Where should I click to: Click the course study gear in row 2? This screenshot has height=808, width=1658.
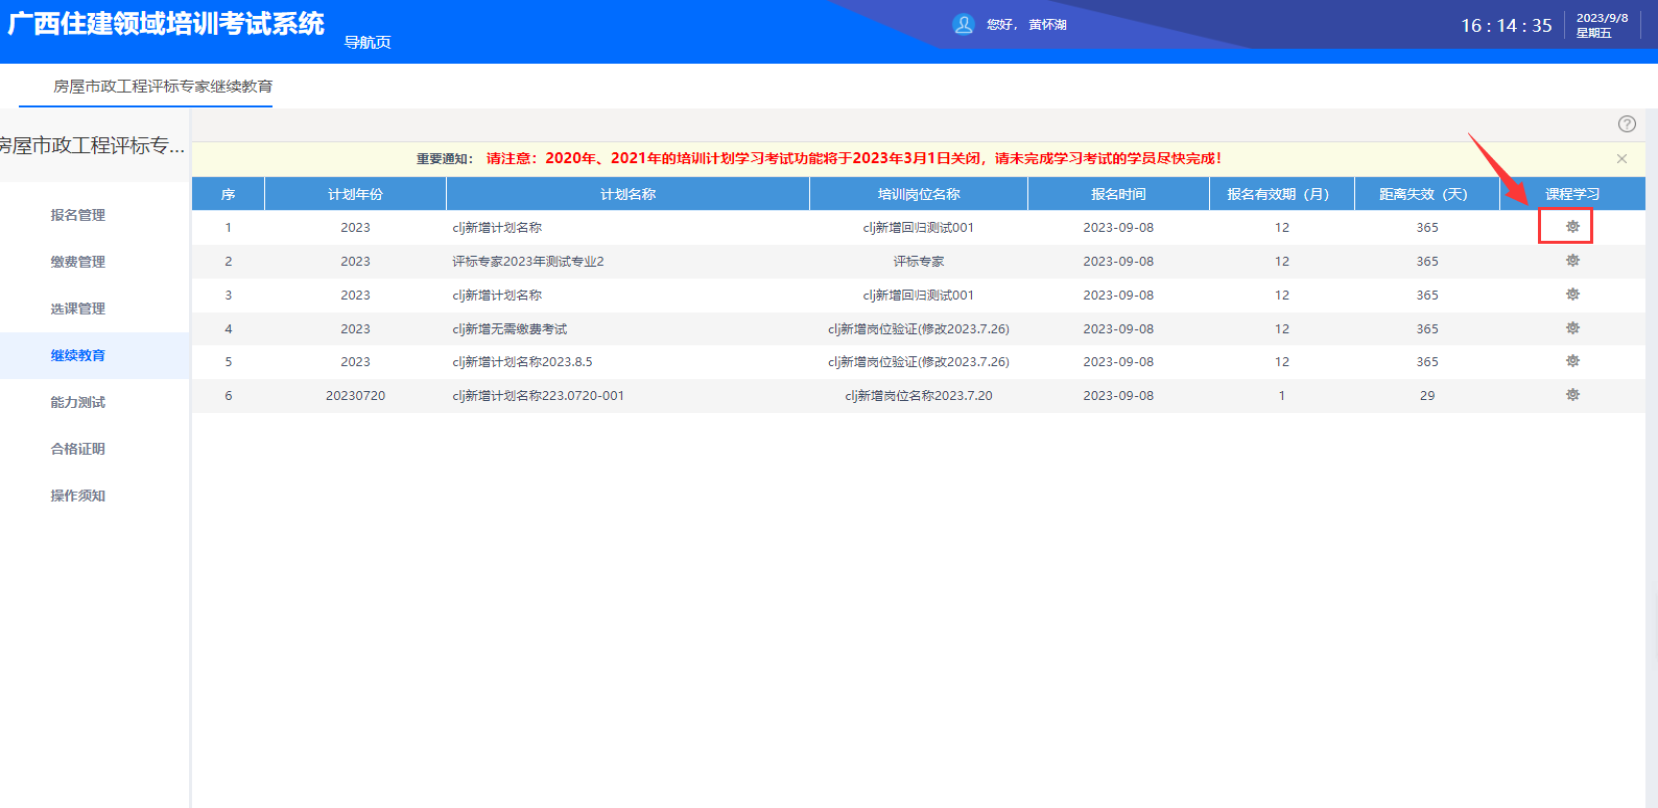pyautogui.click(x=1572, y=261)
